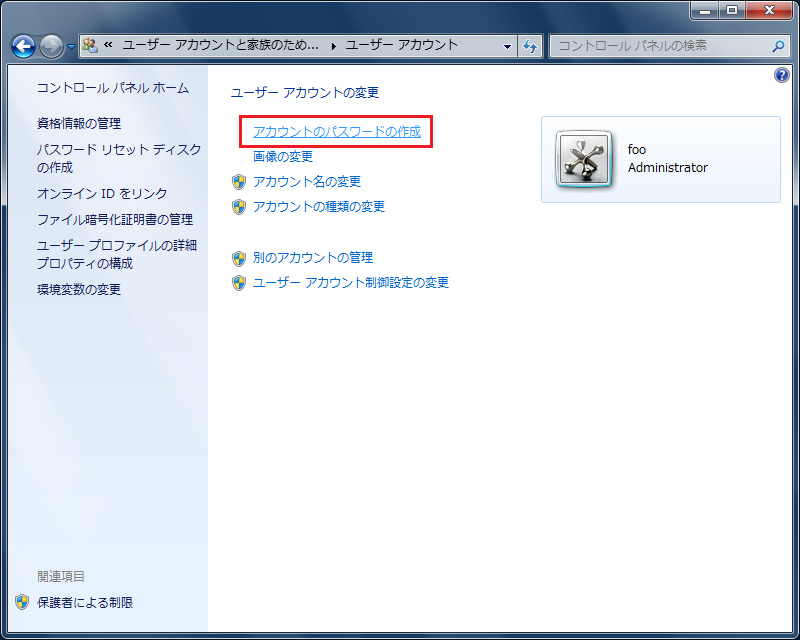Screen dimensions: 800x640
Task: Open the recent pages dropdown arrow
Action: (x=71, y=47)
